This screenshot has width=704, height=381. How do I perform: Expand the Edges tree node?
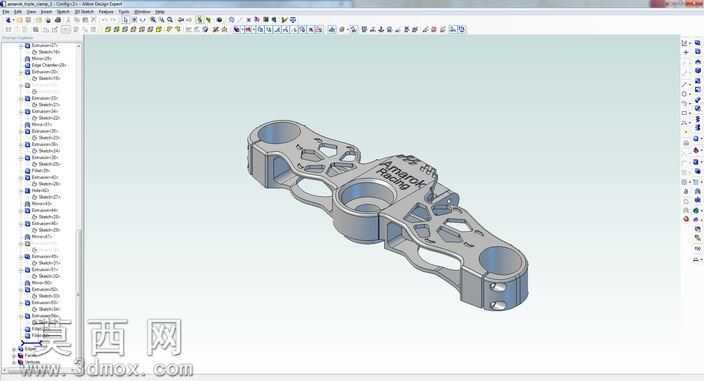pos(14,349)
